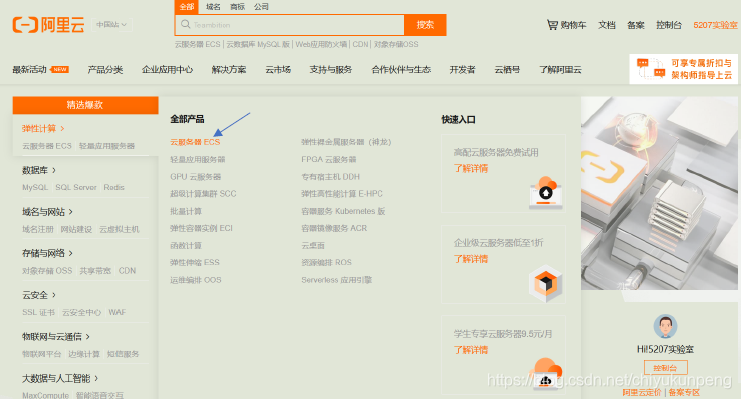Open 合作伙伴与生态 menu item

401,69
